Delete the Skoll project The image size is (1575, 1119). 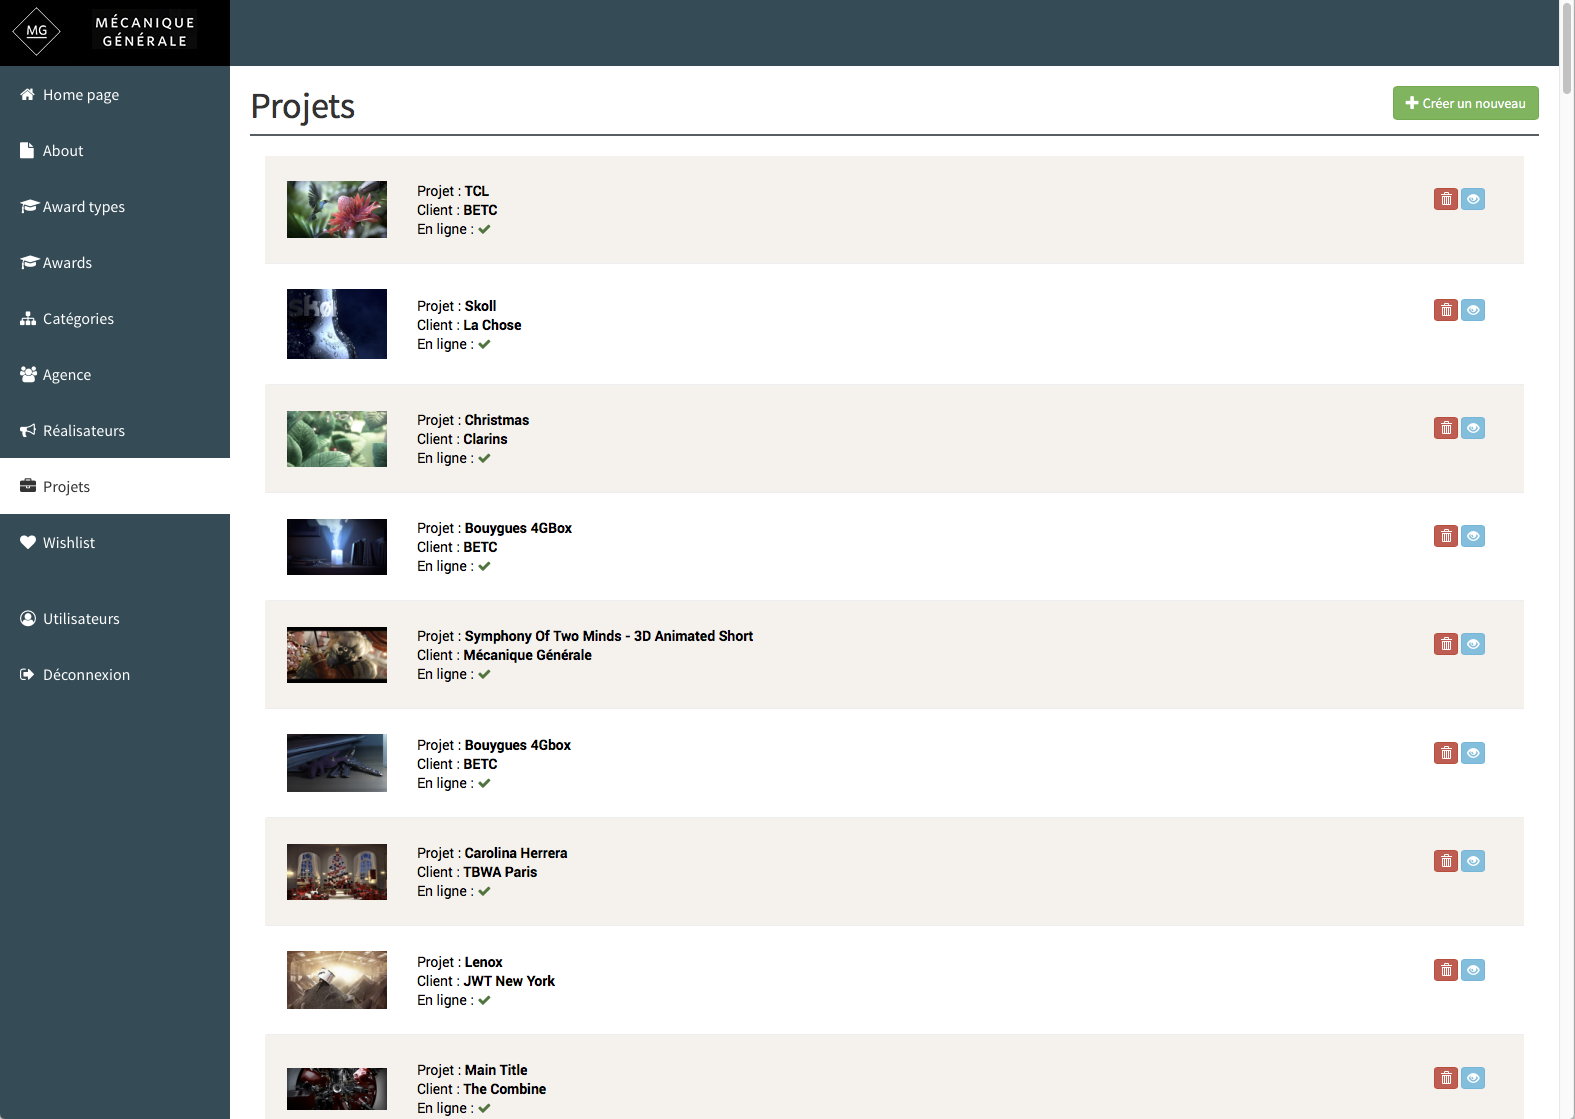point(1446,310)
